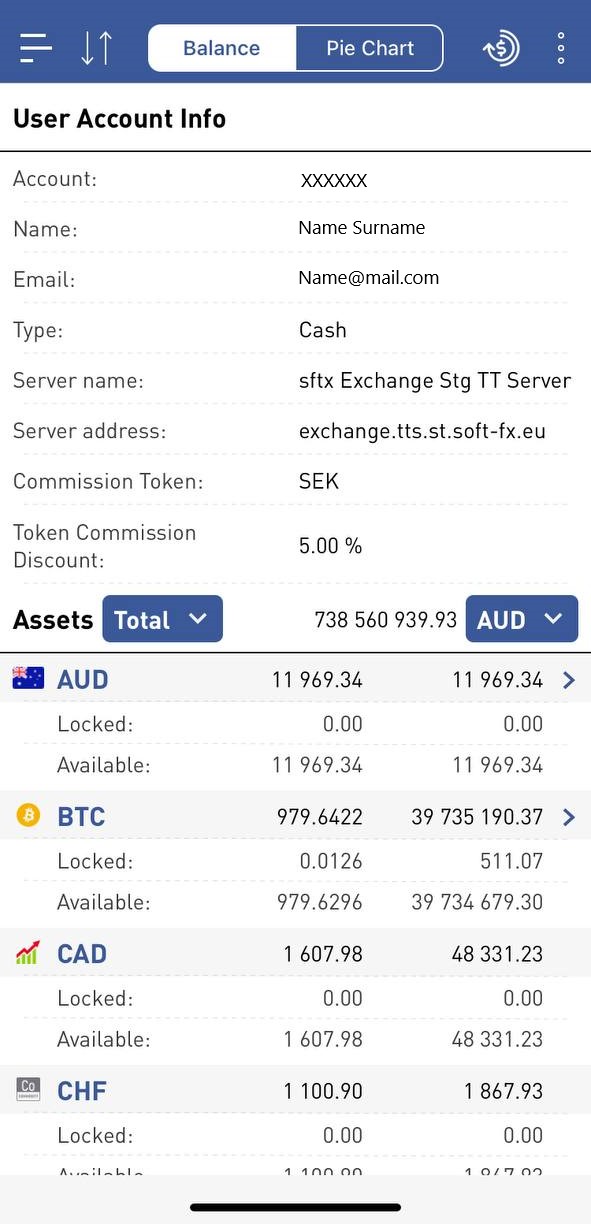Tap the orange Bitcoin coin icon
The height and width of the screenshot is (1224, 591).
click(x=28, y=816)
